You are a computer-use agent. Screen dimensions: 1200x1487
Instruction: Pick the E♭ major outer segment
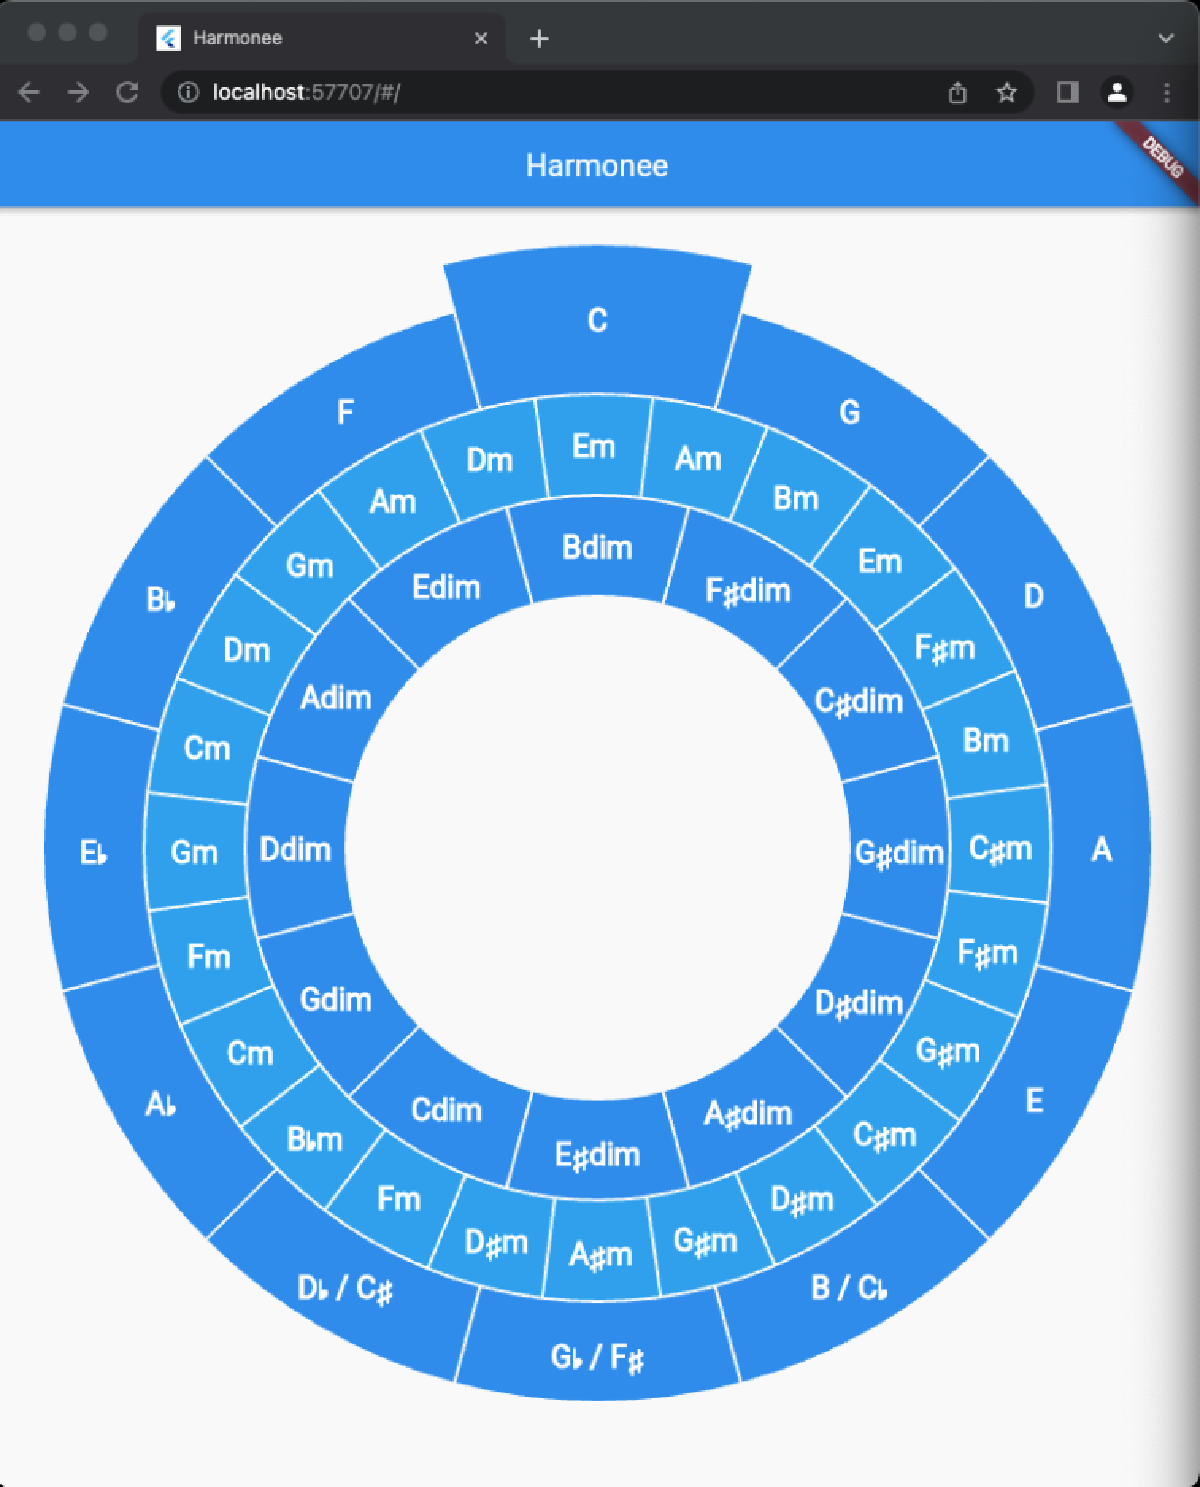[93, 853]
